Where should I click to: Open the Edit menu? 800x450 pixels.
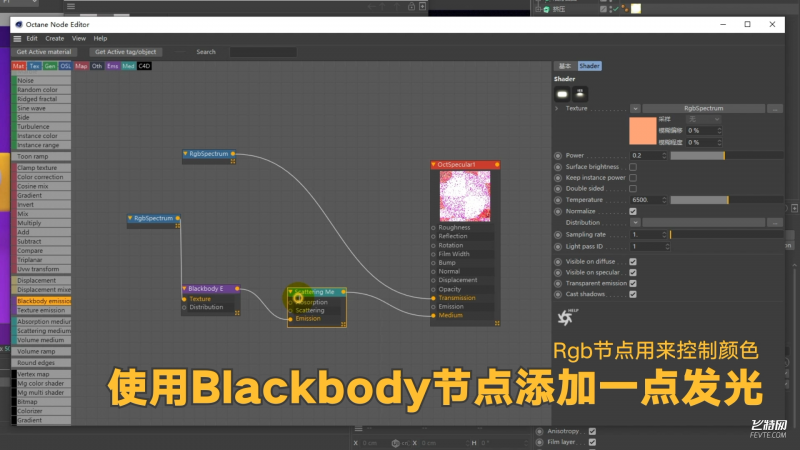pos(32,39)
